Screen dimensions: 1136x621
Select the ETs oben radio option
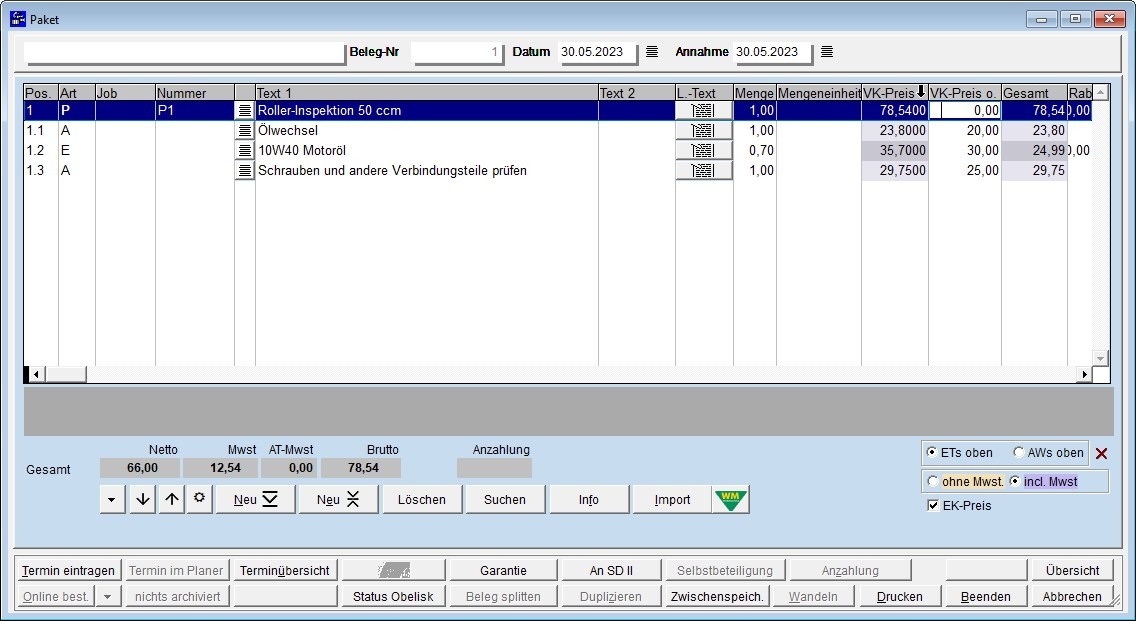tap(932, 452)
